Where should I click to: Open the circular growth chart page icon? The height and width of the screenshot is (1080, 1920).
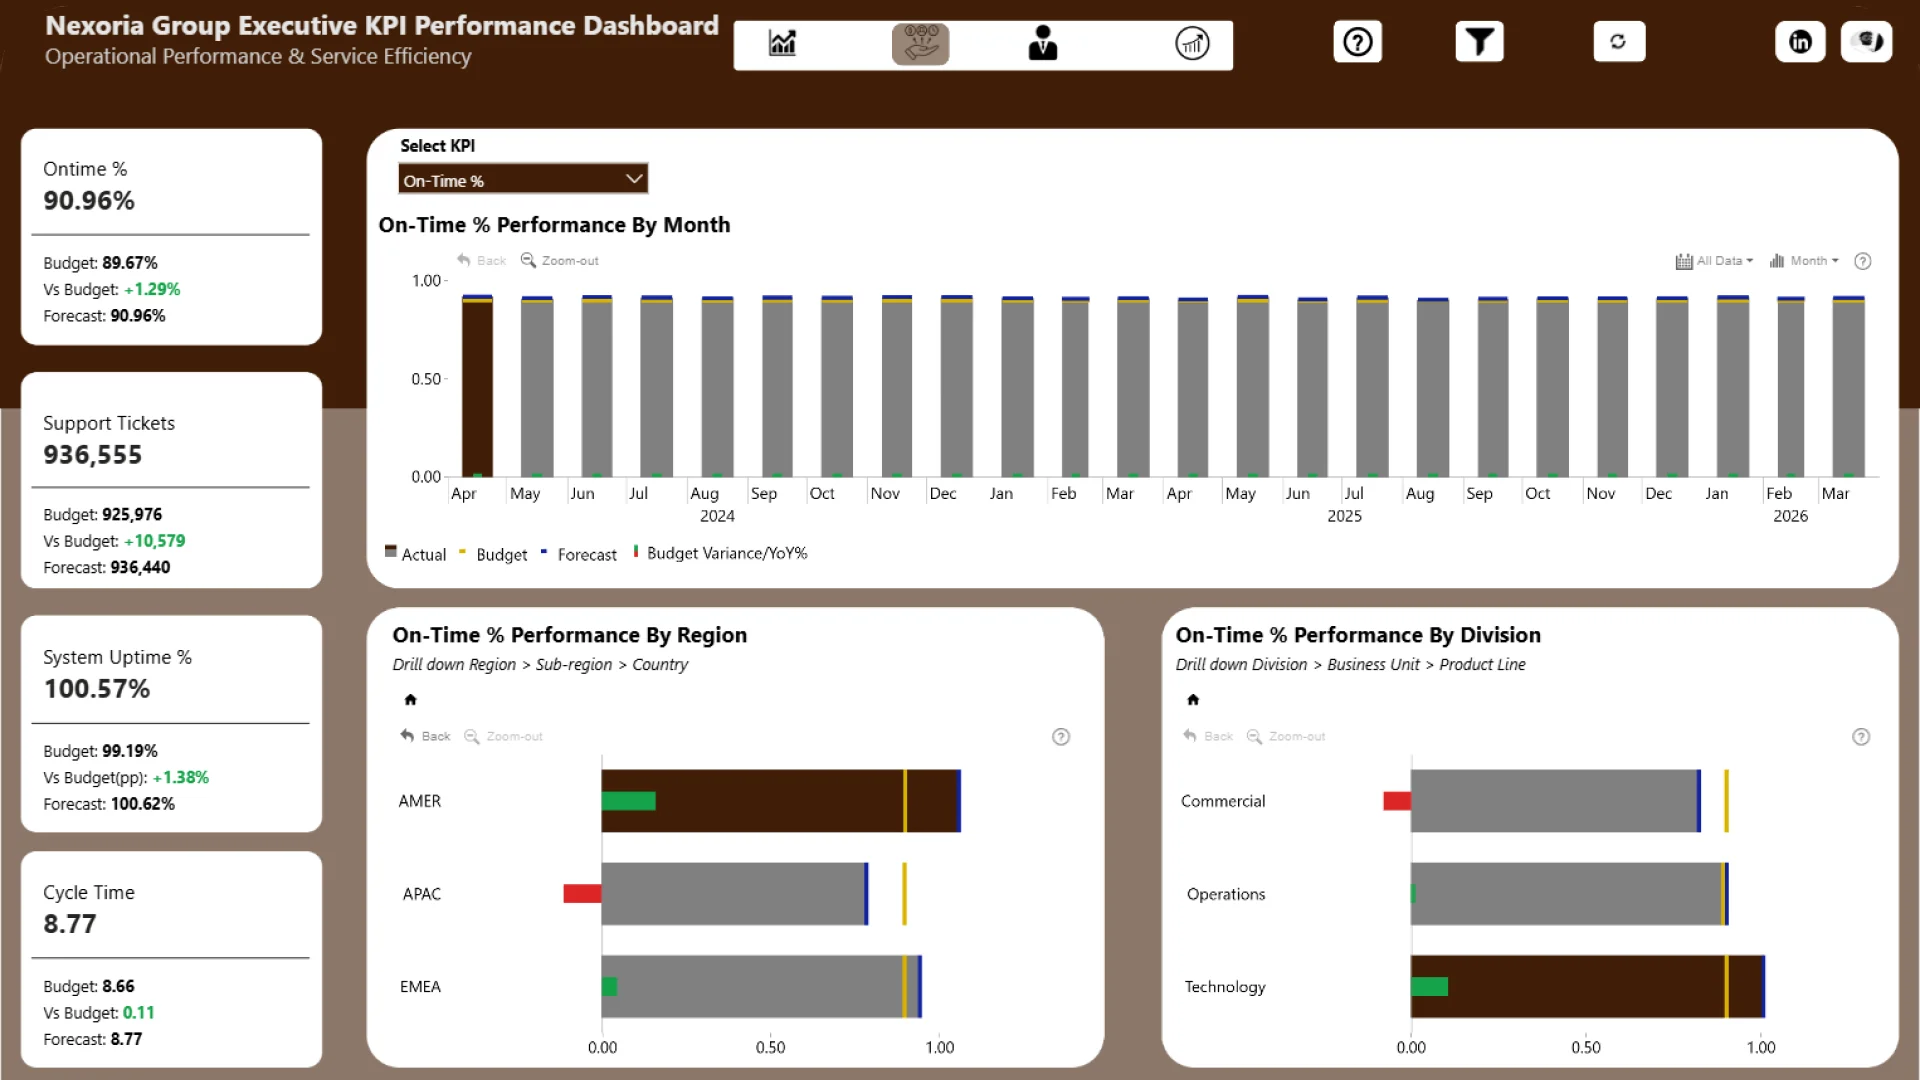(1192, 43)
